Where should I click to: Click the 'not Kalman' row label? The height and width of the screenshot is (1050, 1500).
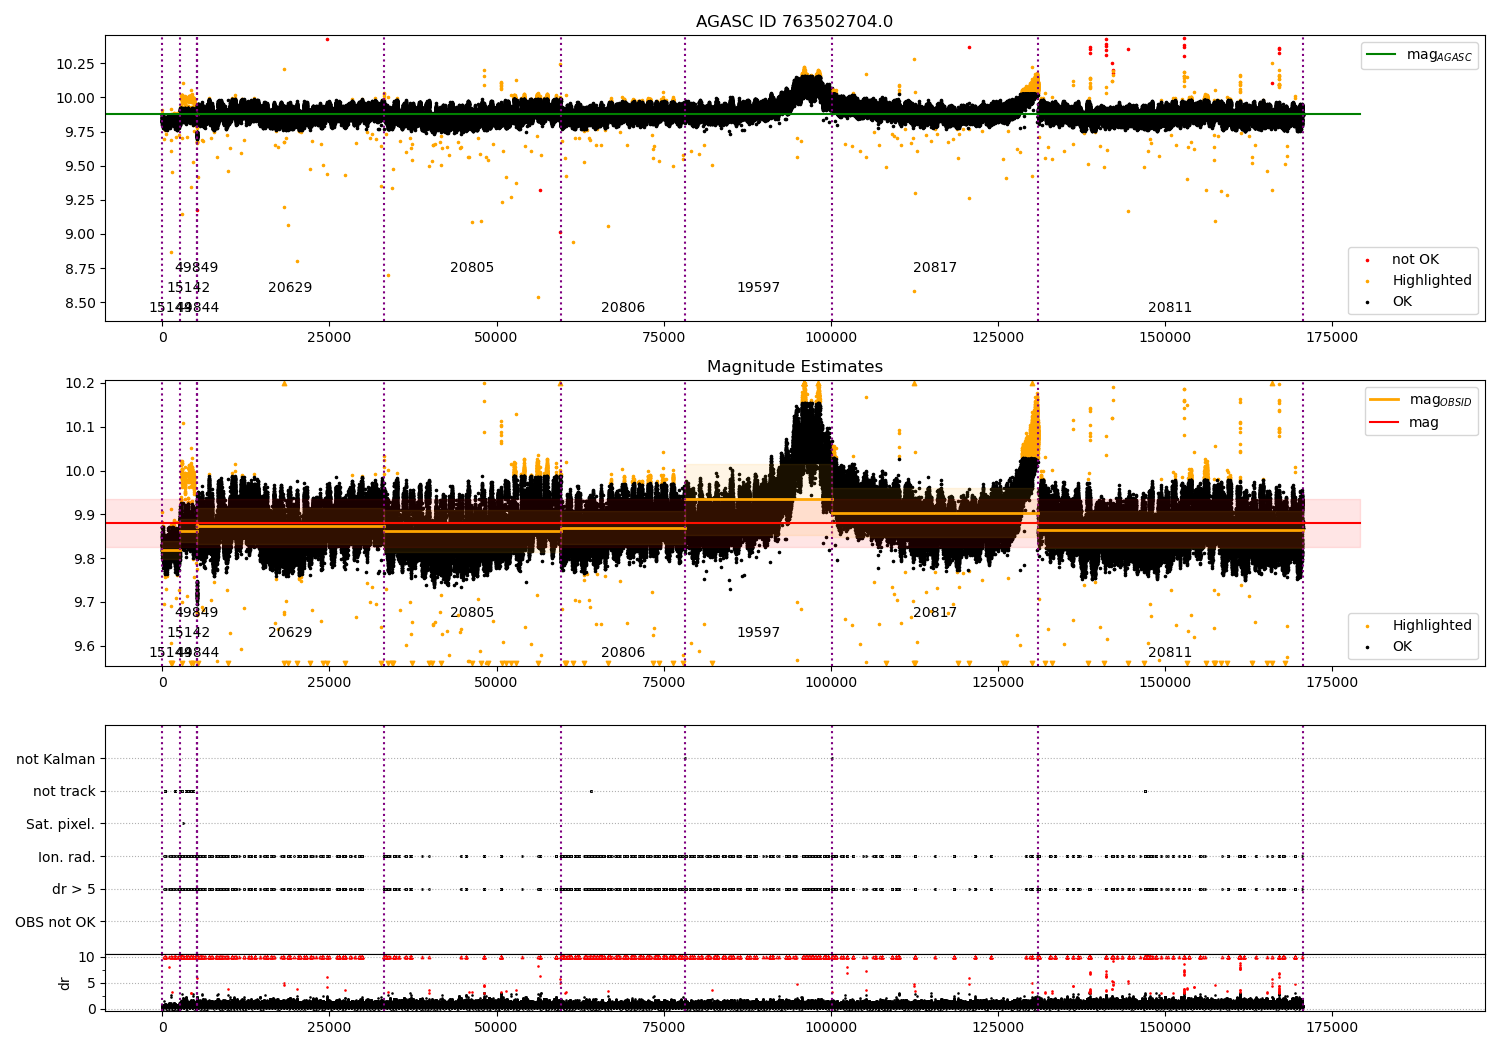56,759
